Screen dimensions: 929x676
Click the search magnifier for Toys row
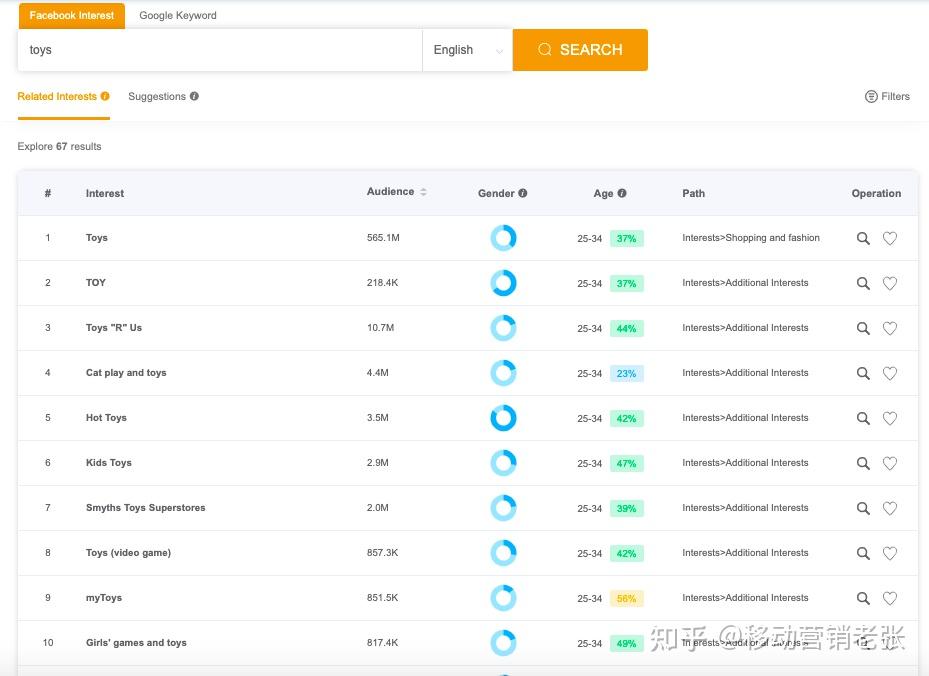point(863,239)
